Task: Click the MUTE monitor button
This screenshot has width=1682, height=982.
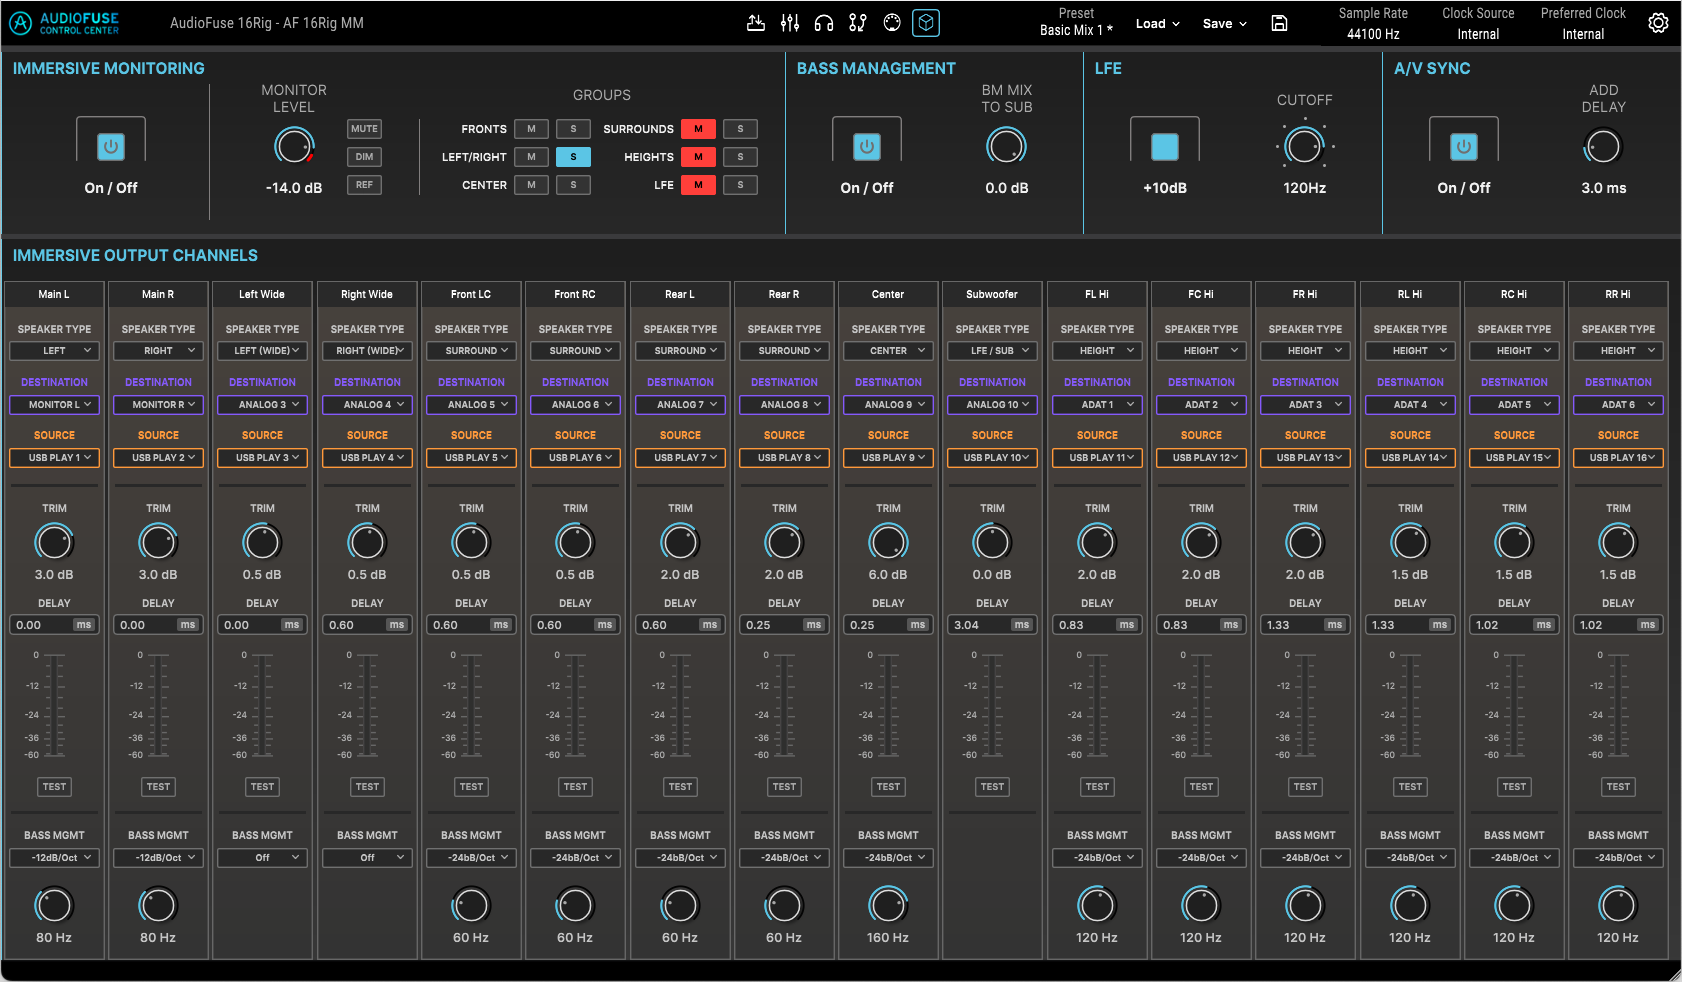Action: pyautogui.click(x=364, y=129)
